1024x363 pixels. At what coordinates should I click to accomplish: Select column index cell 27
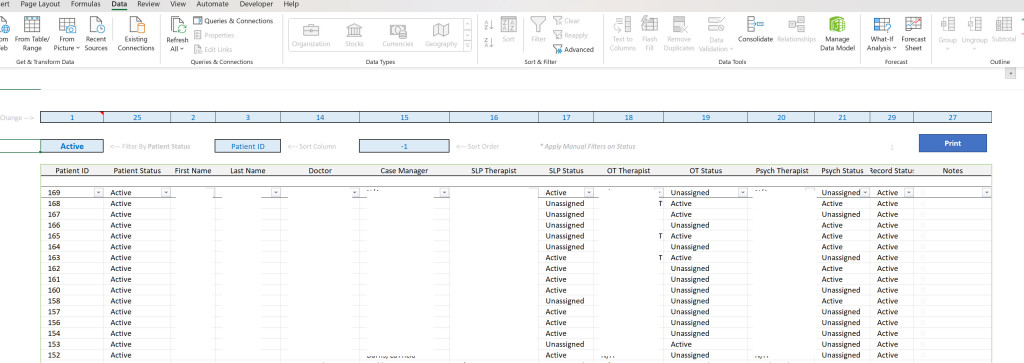coord(952,118)
